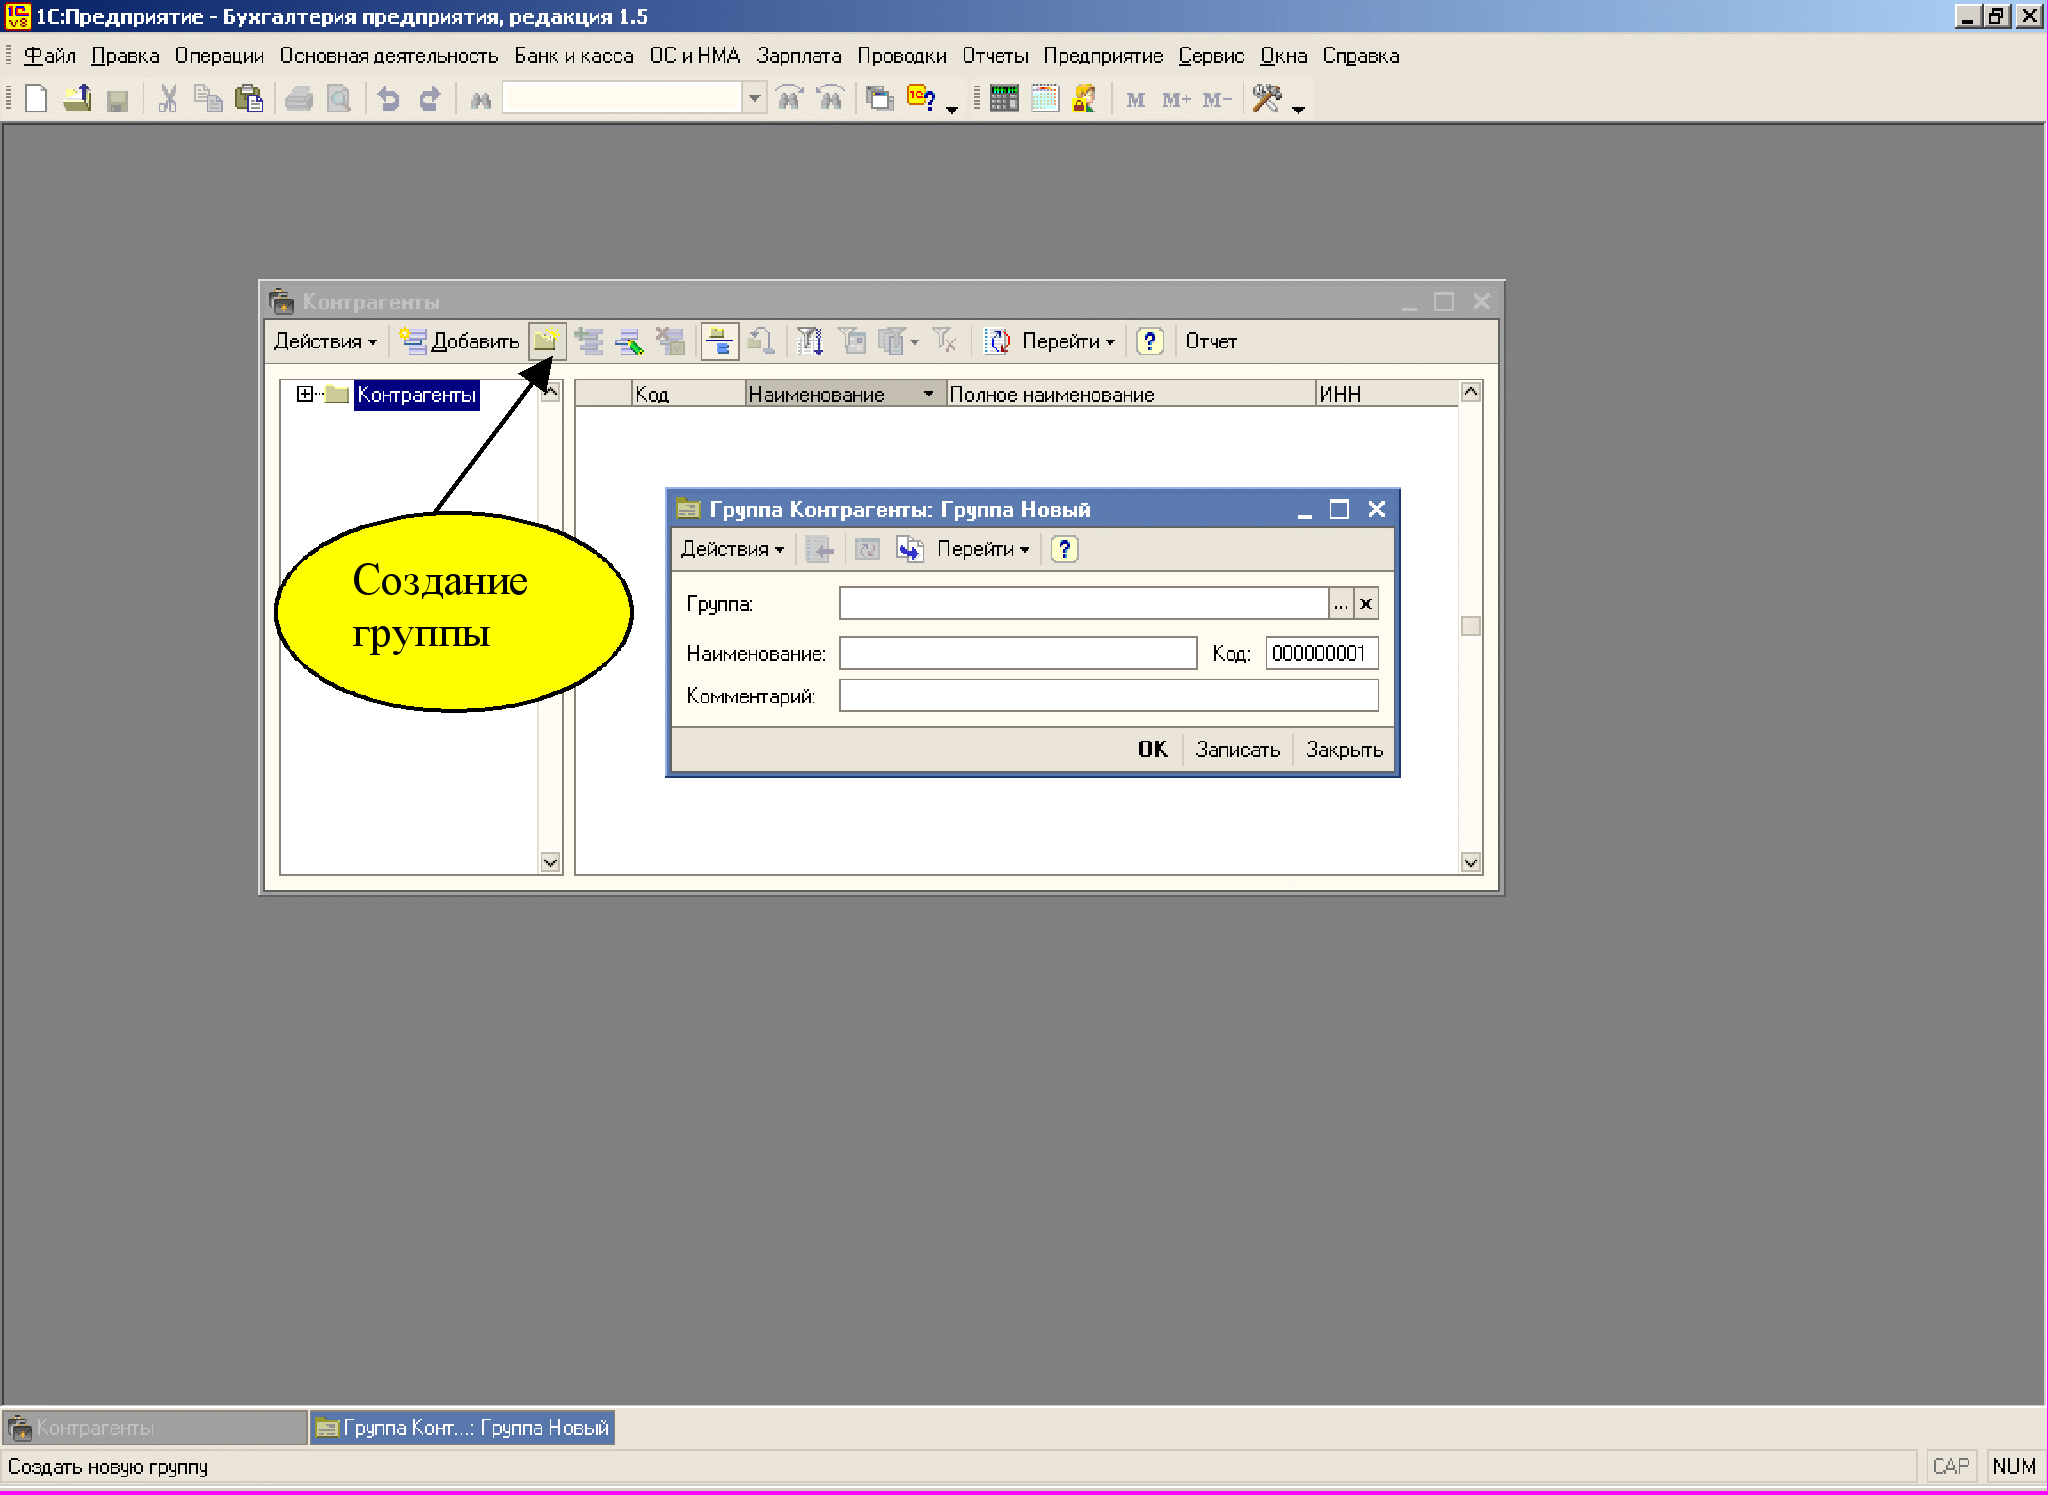The width and height of the screenshot is (2048, 1495).
Task: Open Перейти dropdown in Контрагенты toolbar
Action: pyautogui.click(x=1068, y=342)
